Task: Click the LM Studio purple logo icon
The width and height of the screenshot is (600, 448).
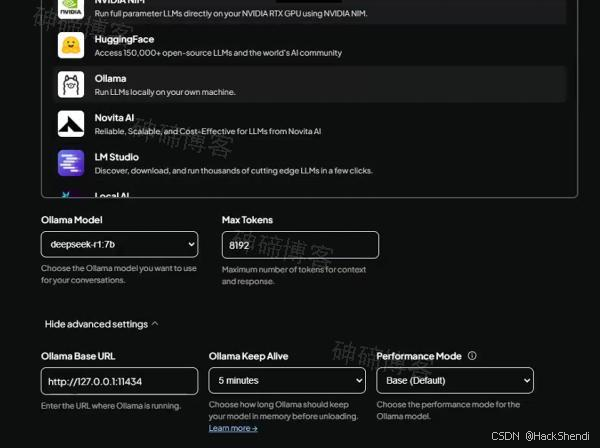Action: (71, 163)
